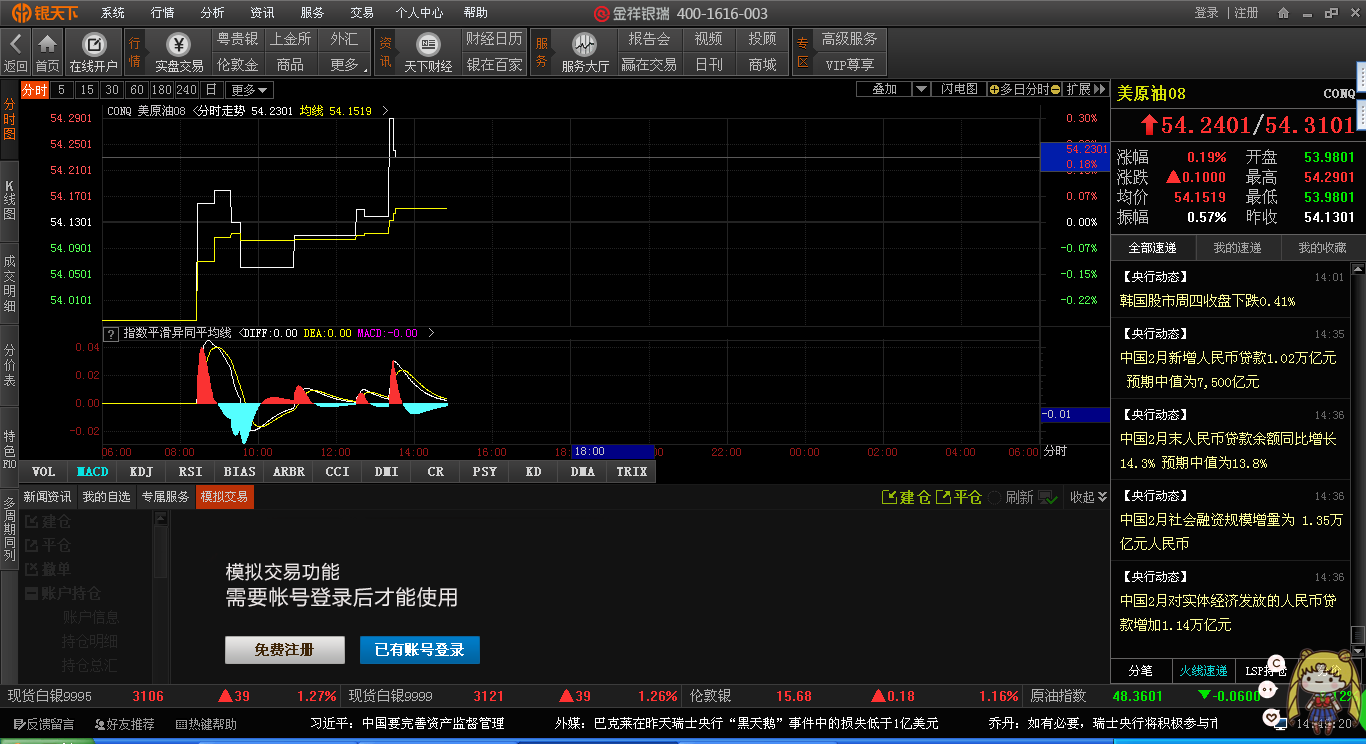The width and height of the screenshot is (1366, 744).
Task: Switch to the KDJ indicator tab
Action: [141, 472]
